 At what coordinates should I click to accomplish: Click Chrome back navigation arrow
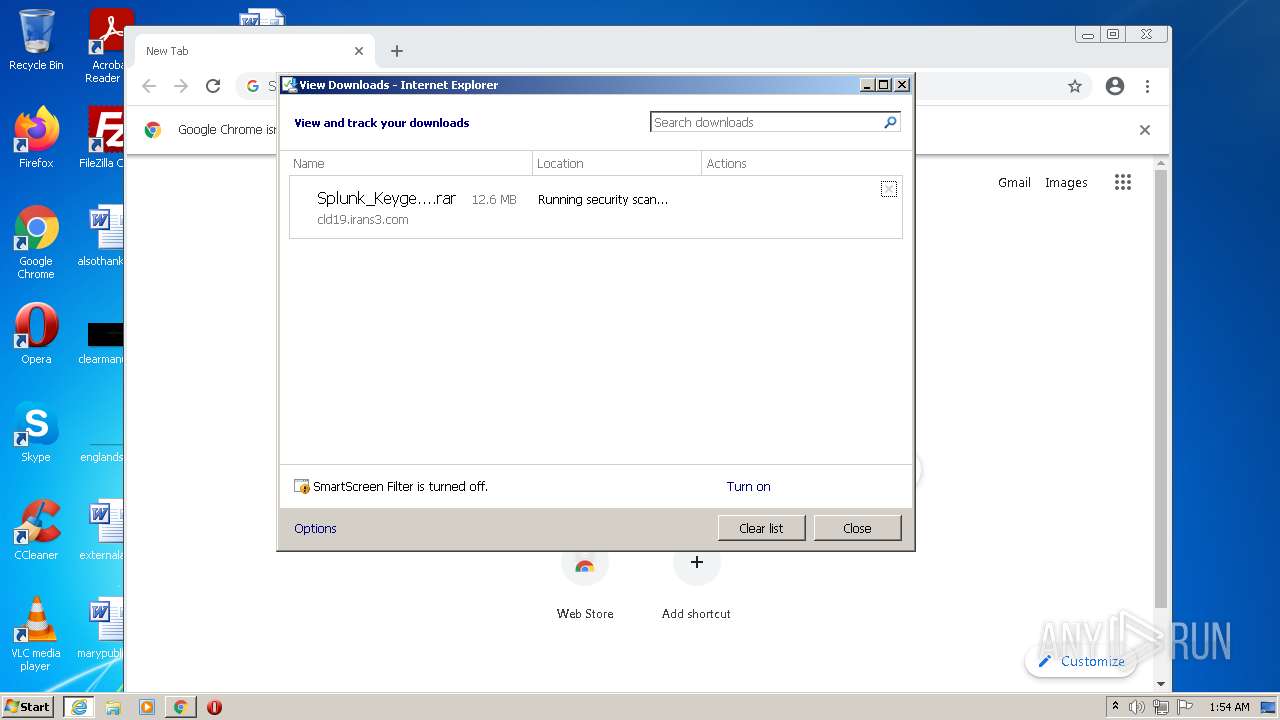click(x=149, y=86)
